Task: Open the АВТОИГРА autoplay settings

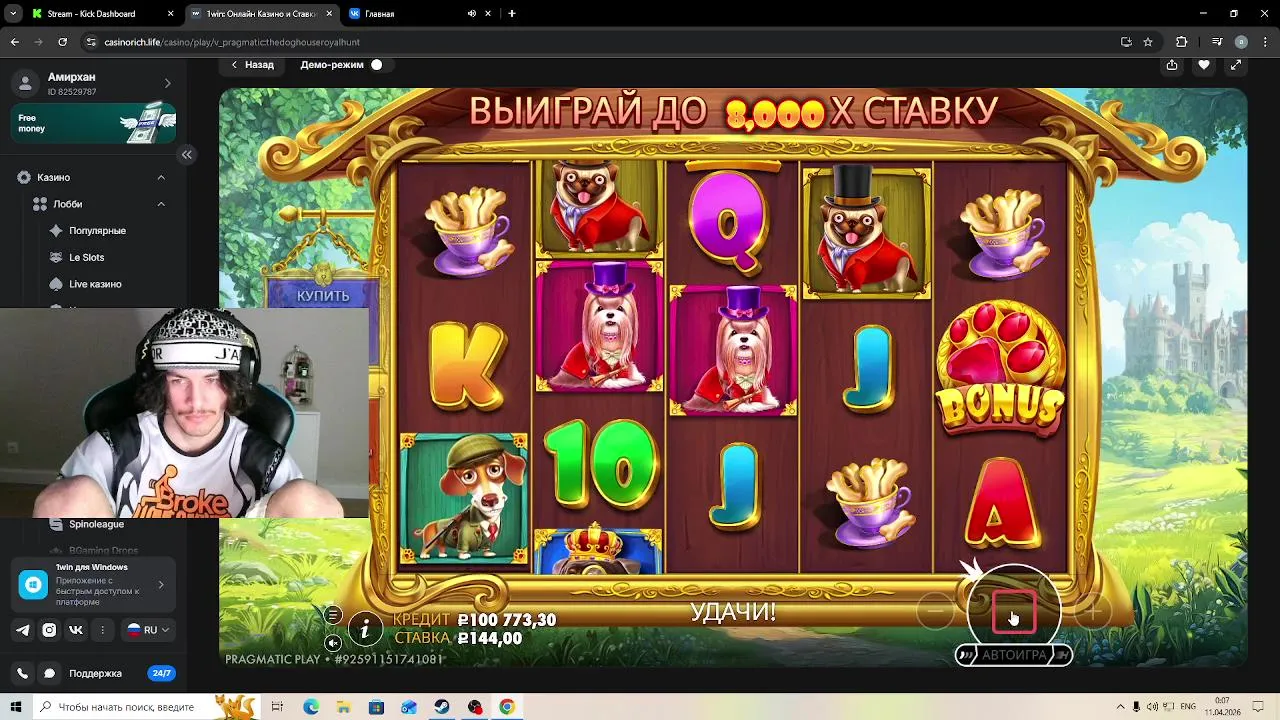Action: coord(1014,655)
